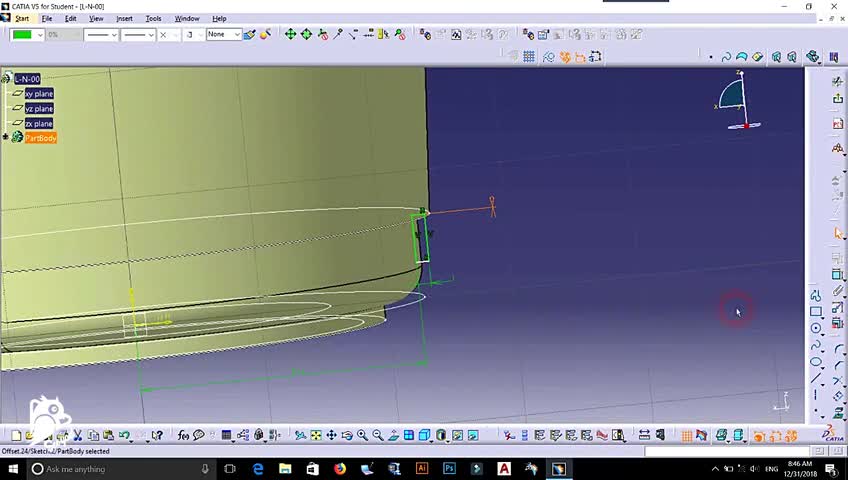This screenshot has width=848, height=480.
Task: Select the Rotate view tool
Action: (x=347, y=435)
